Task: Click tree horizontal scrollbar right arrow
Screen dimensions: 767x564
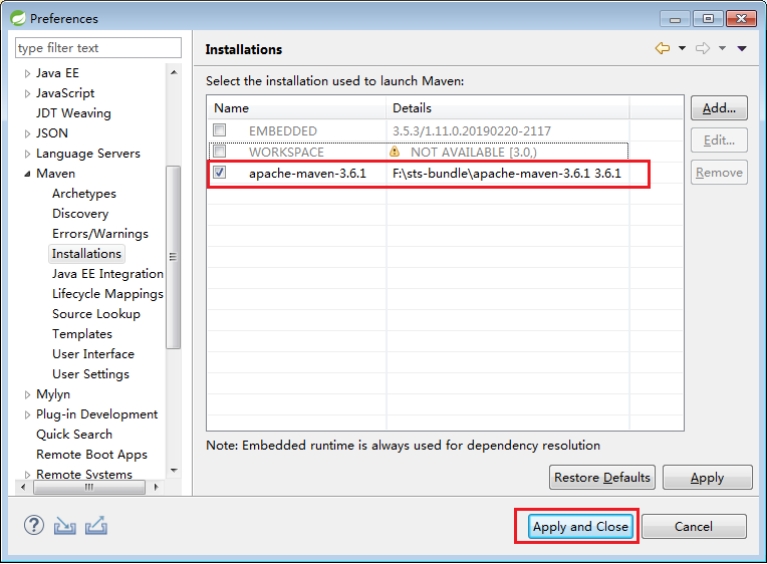Action: pos(156,487)
